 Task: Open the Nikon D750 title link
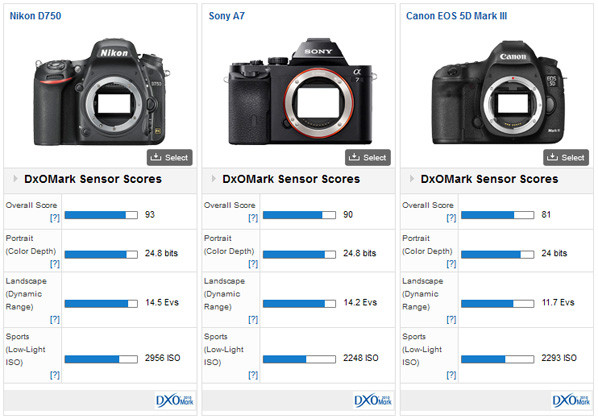(x=35, y=16)
